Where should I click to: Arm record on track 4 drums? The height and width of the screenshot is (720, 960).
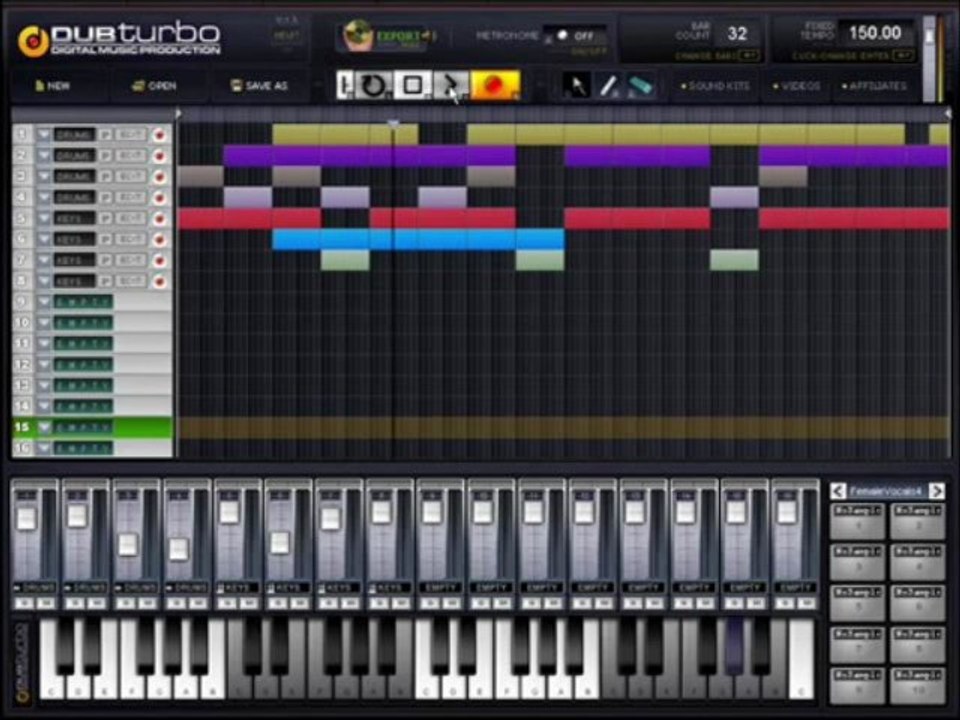[160, 197]
